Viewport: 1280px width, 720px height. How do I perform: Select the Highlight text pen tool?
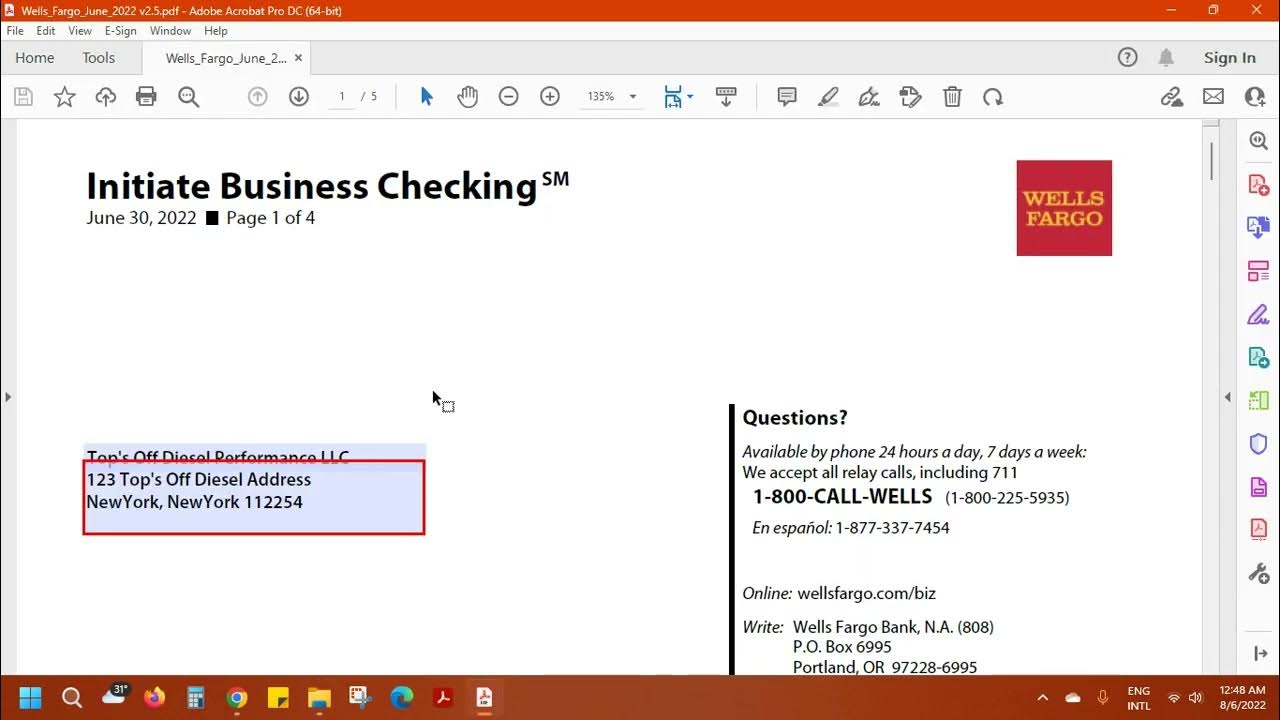[828, 97]
